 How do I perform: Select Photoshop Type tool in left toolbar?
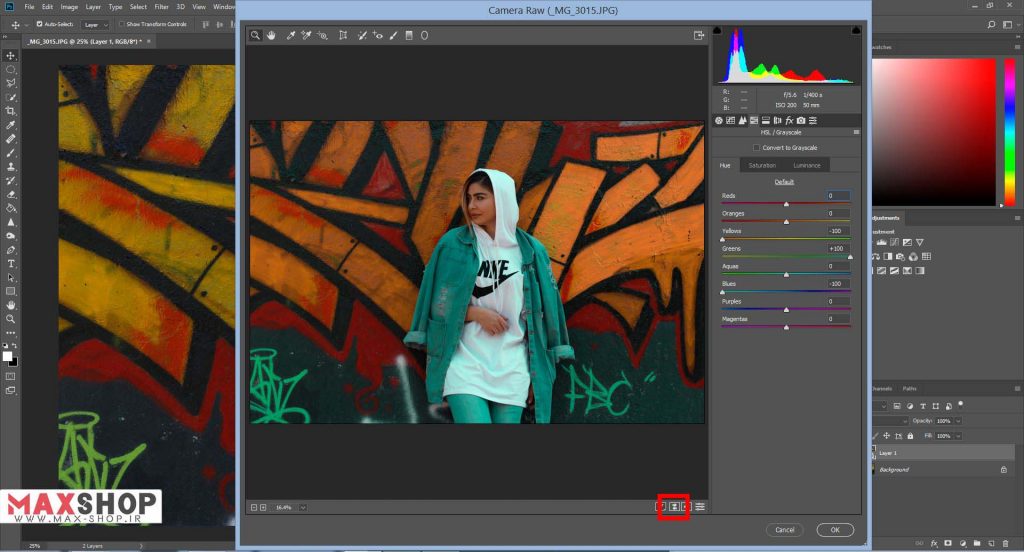point(10,264)
